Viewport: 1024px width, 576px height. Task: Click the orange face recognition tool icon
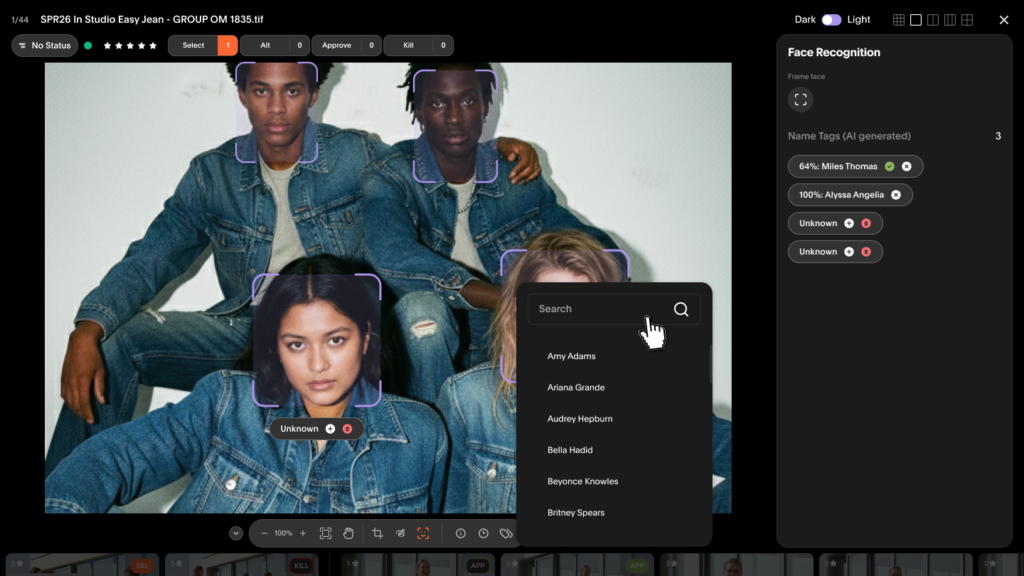[x=423, y=534]
